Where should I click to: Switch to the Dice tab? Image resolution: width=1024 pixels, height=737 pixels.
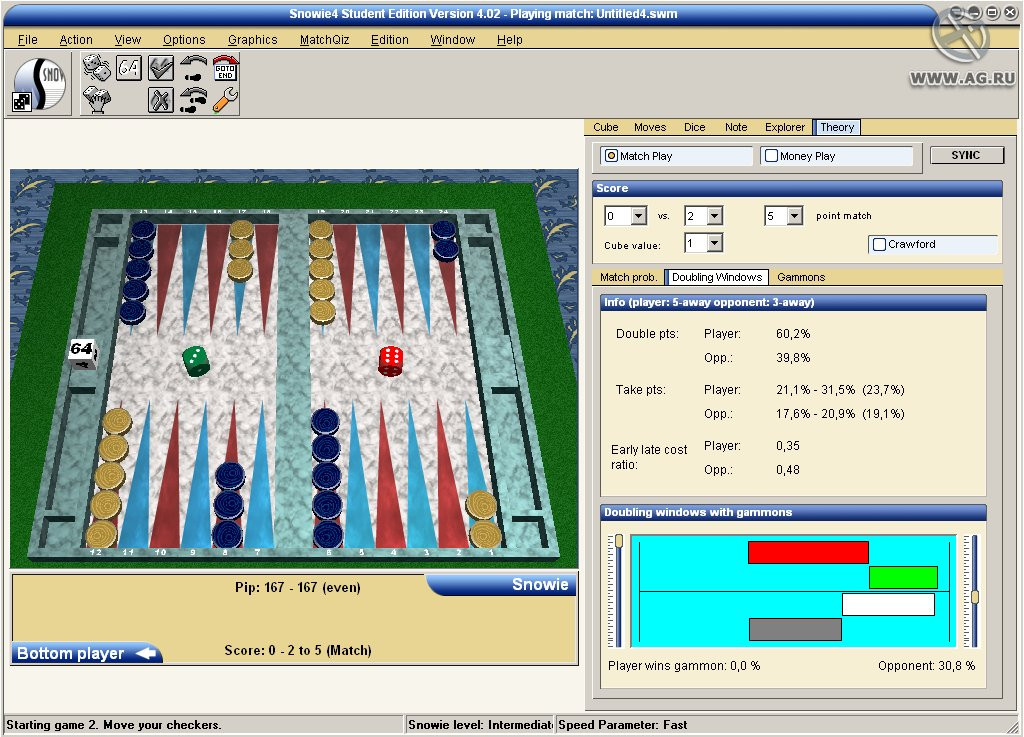694,127
